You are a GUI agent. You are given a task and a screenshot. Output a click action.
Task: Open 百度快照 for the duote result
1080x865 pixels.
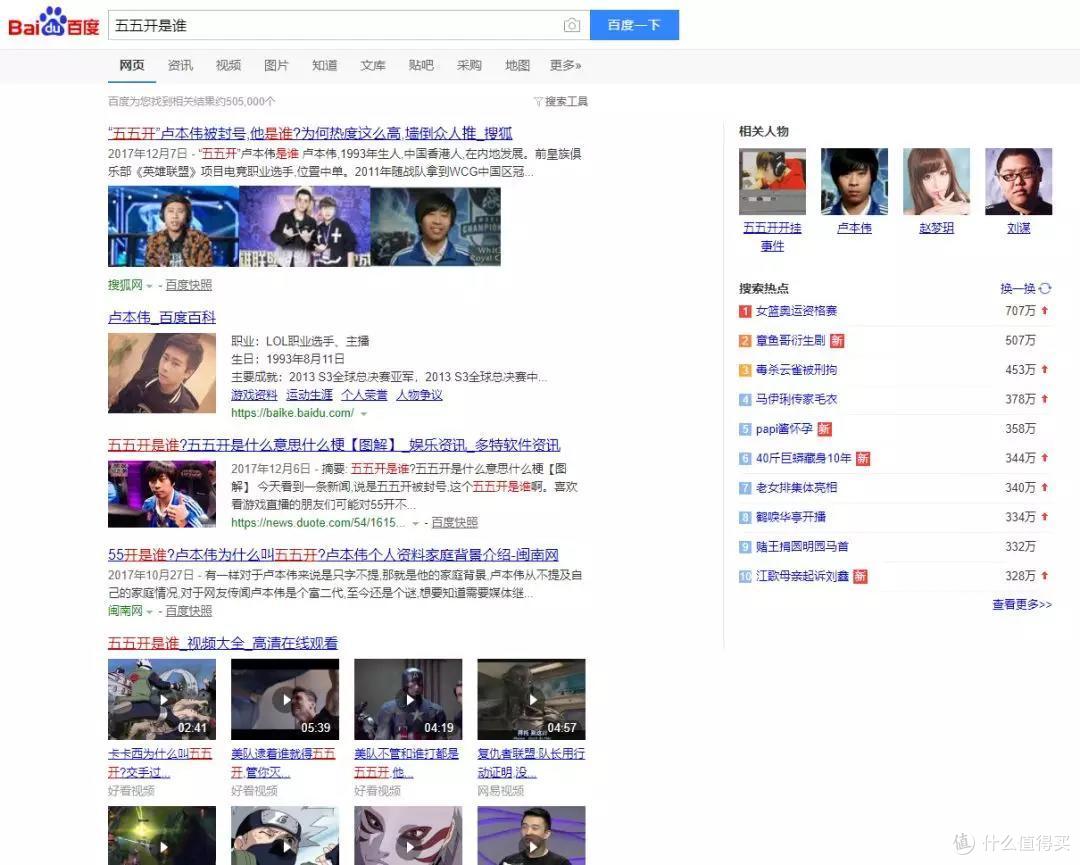click(455, 523)
